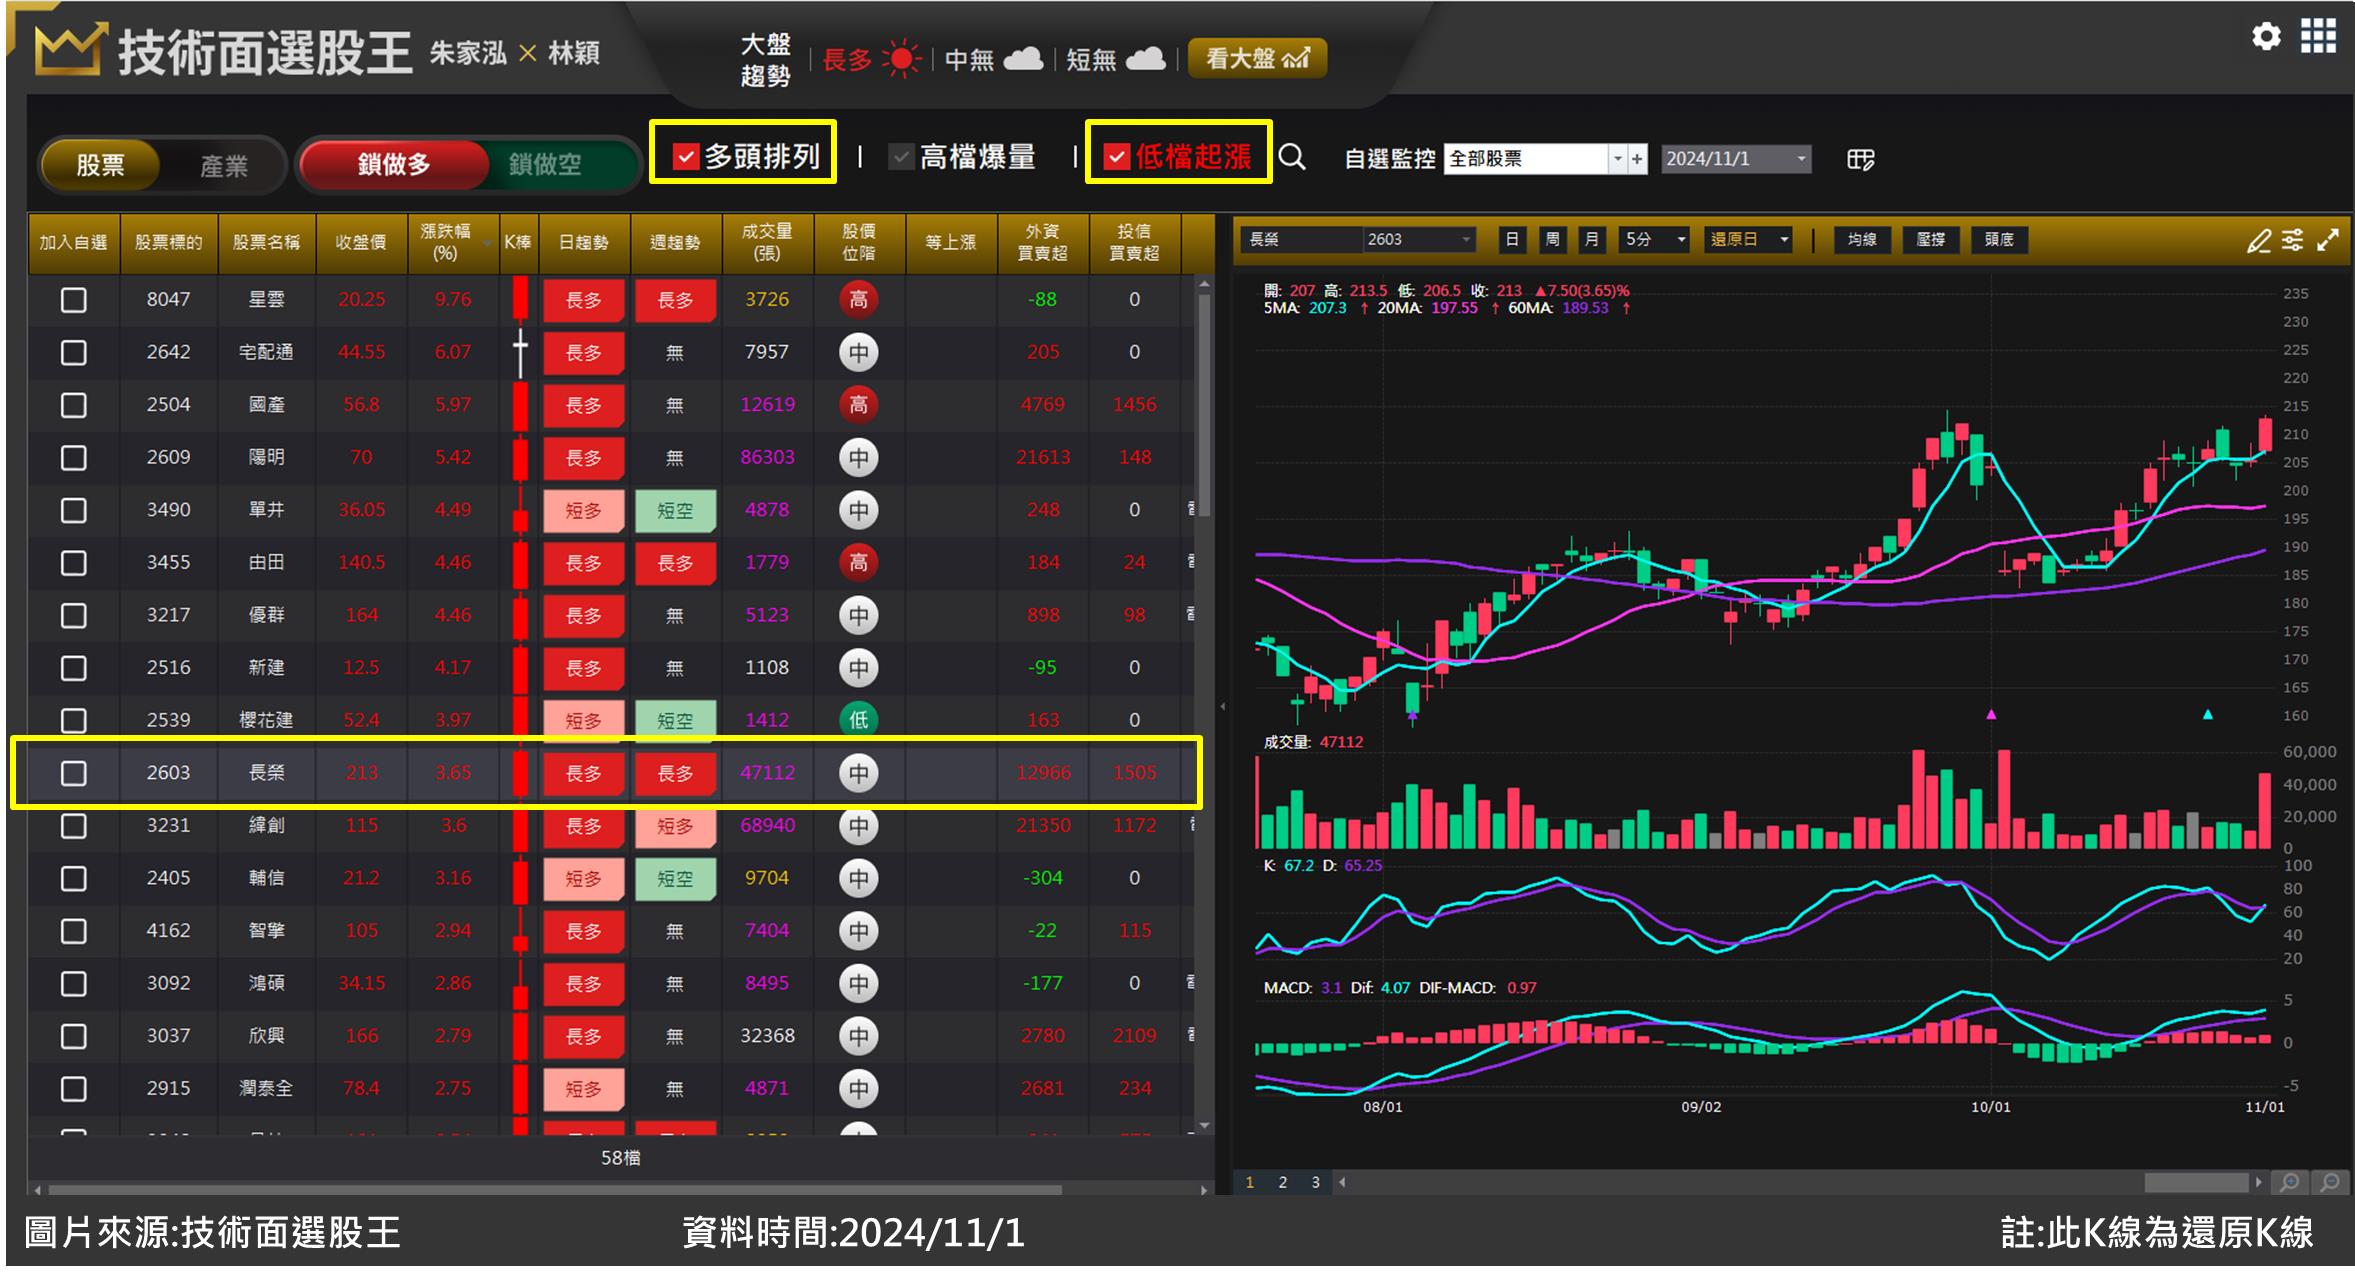Select the pencil drawing tool on the chart

(2257, 241)
